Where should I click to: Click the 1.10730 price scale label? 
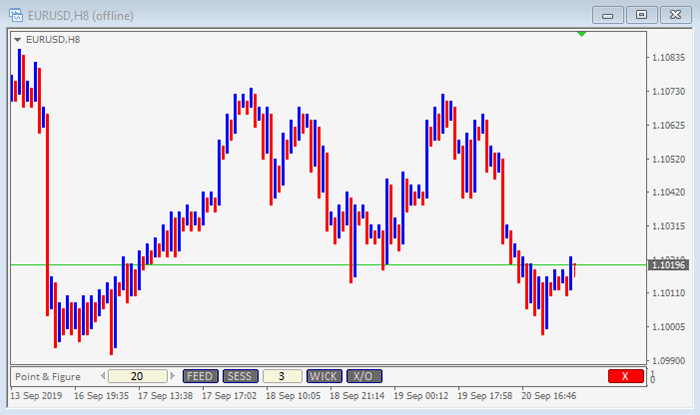pos(668,91)
